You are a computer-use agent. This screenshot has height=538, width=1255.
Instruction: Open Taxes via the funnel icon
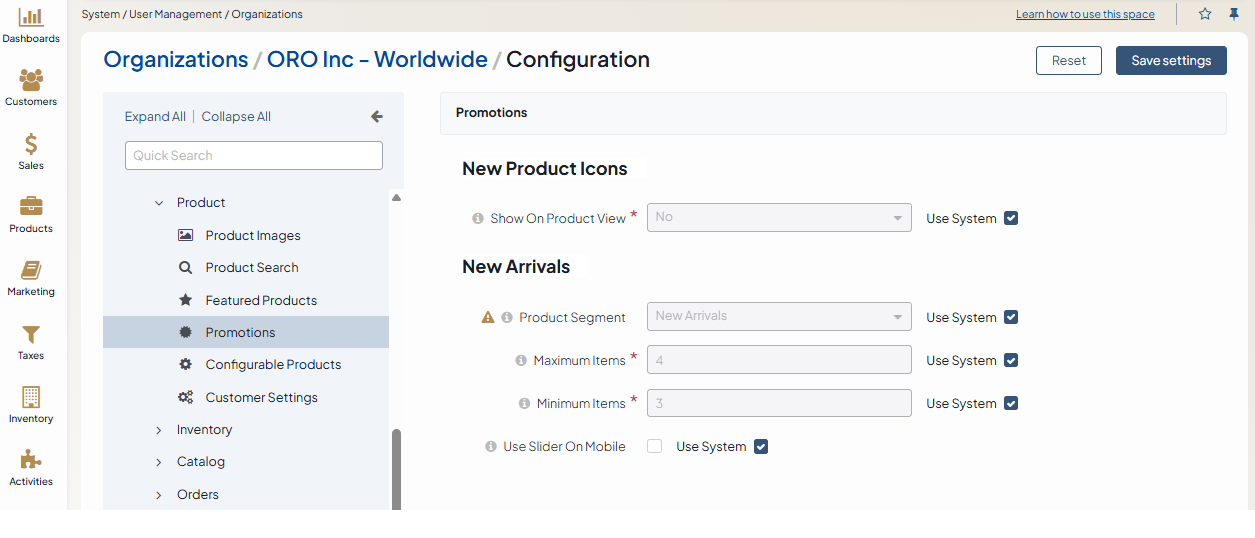[x=31, y=334]
